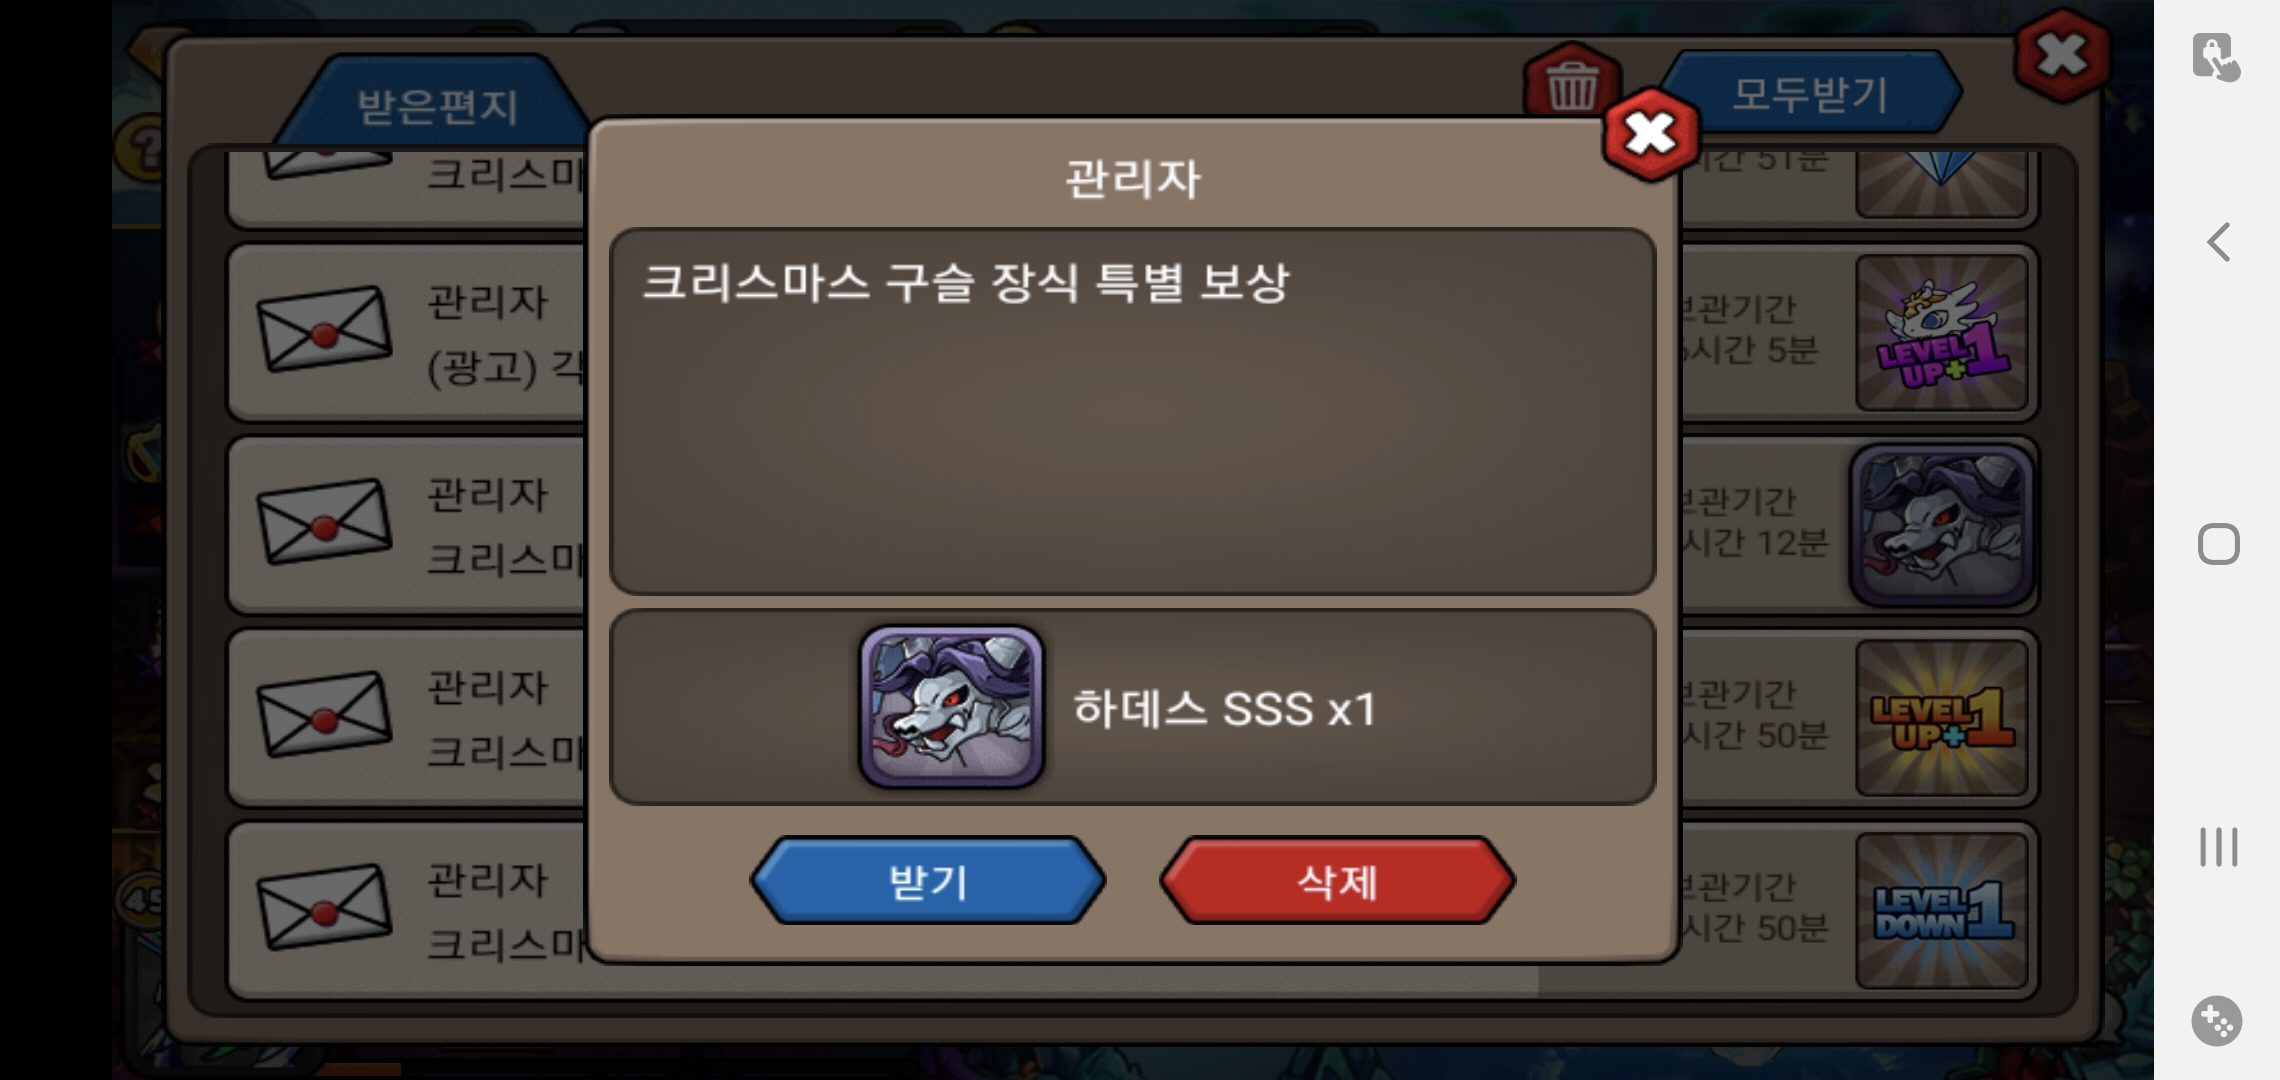This screenshot has height=1080, width=2280.
Task: Open Android recent apps button
Action: 2218,846
